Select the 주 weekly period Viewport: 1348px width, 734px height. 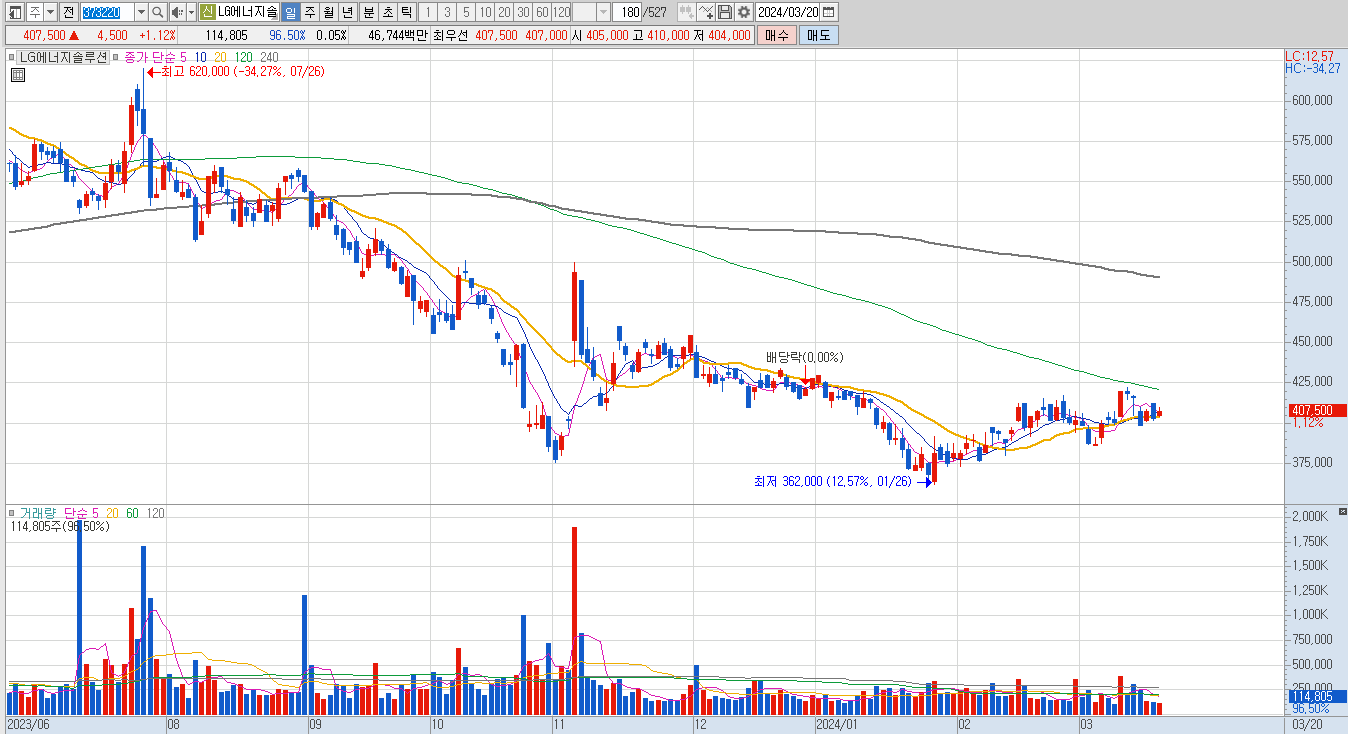pyautogui.click(x=309, y=12)
